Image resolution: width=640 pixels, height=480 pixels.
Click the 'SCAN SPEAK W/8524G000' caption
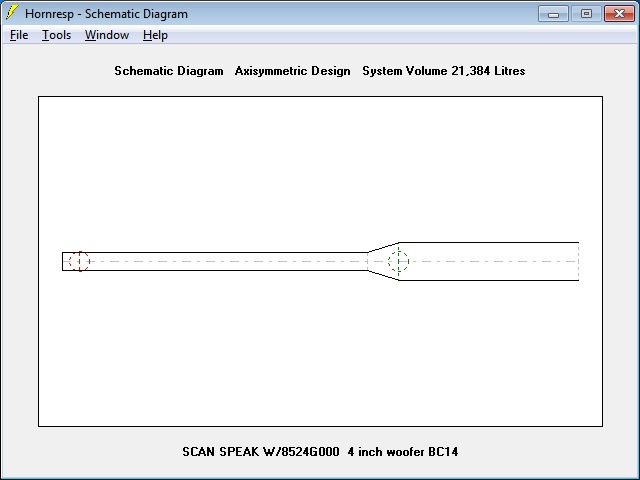pos(261,452)
